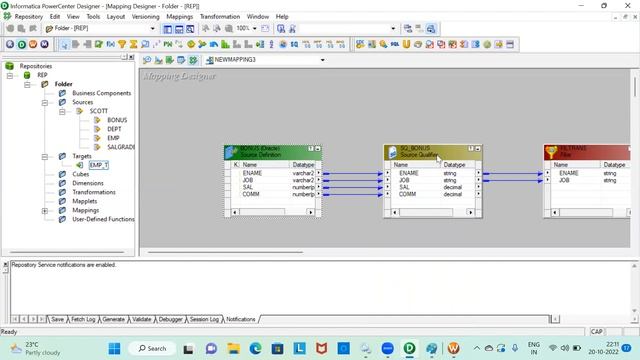Open the Repository menu

tap(29, 17)
